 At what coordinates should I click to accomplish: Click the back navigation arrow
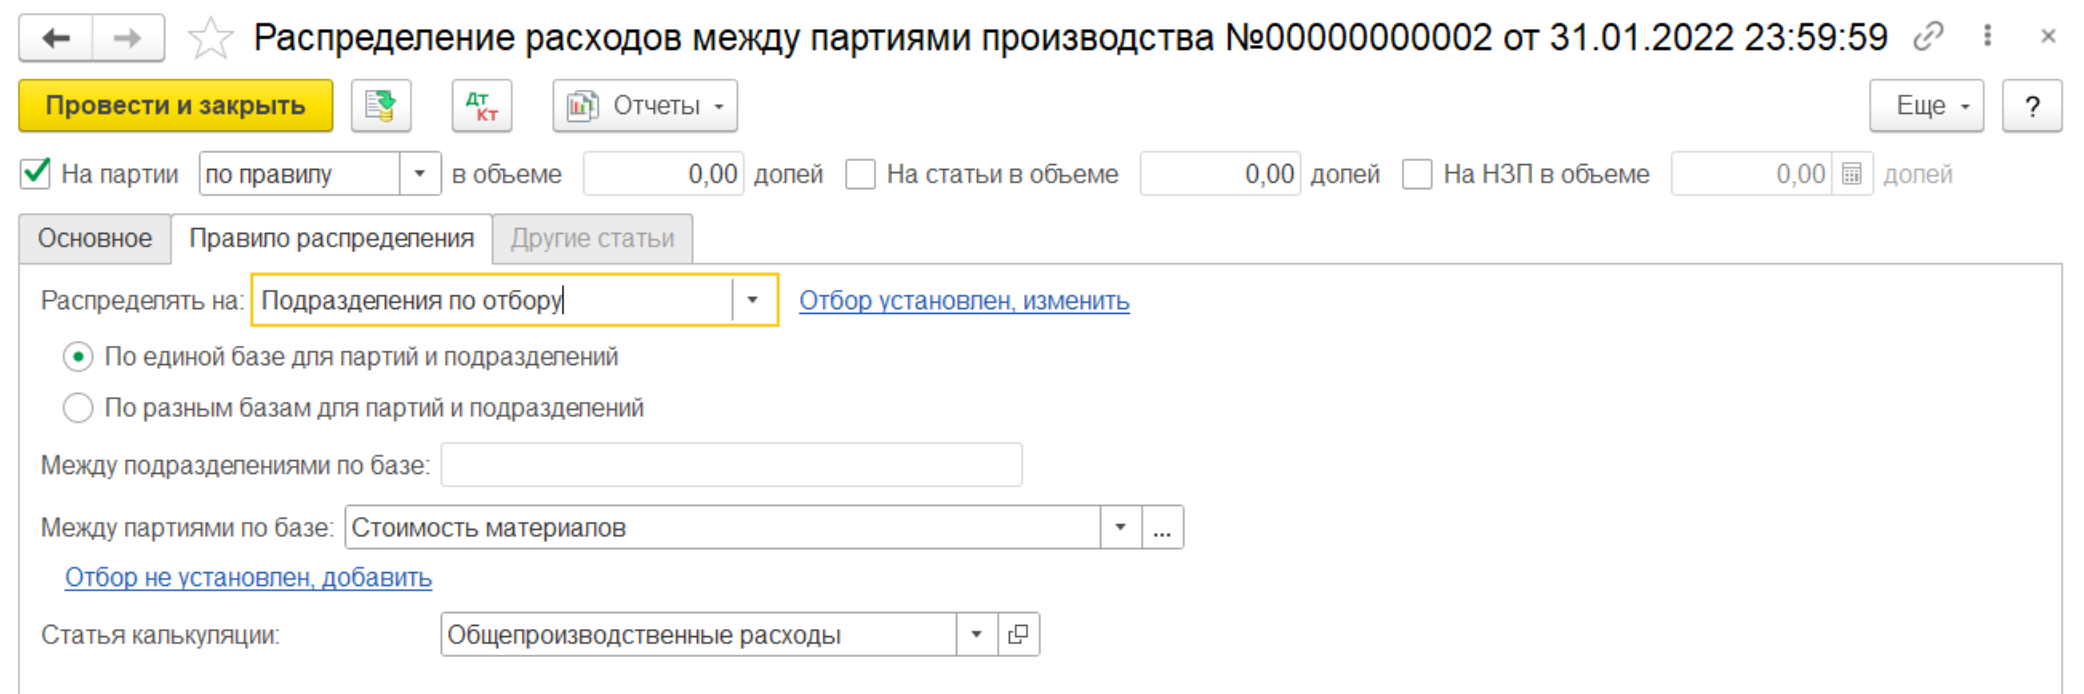pos(56,39)
